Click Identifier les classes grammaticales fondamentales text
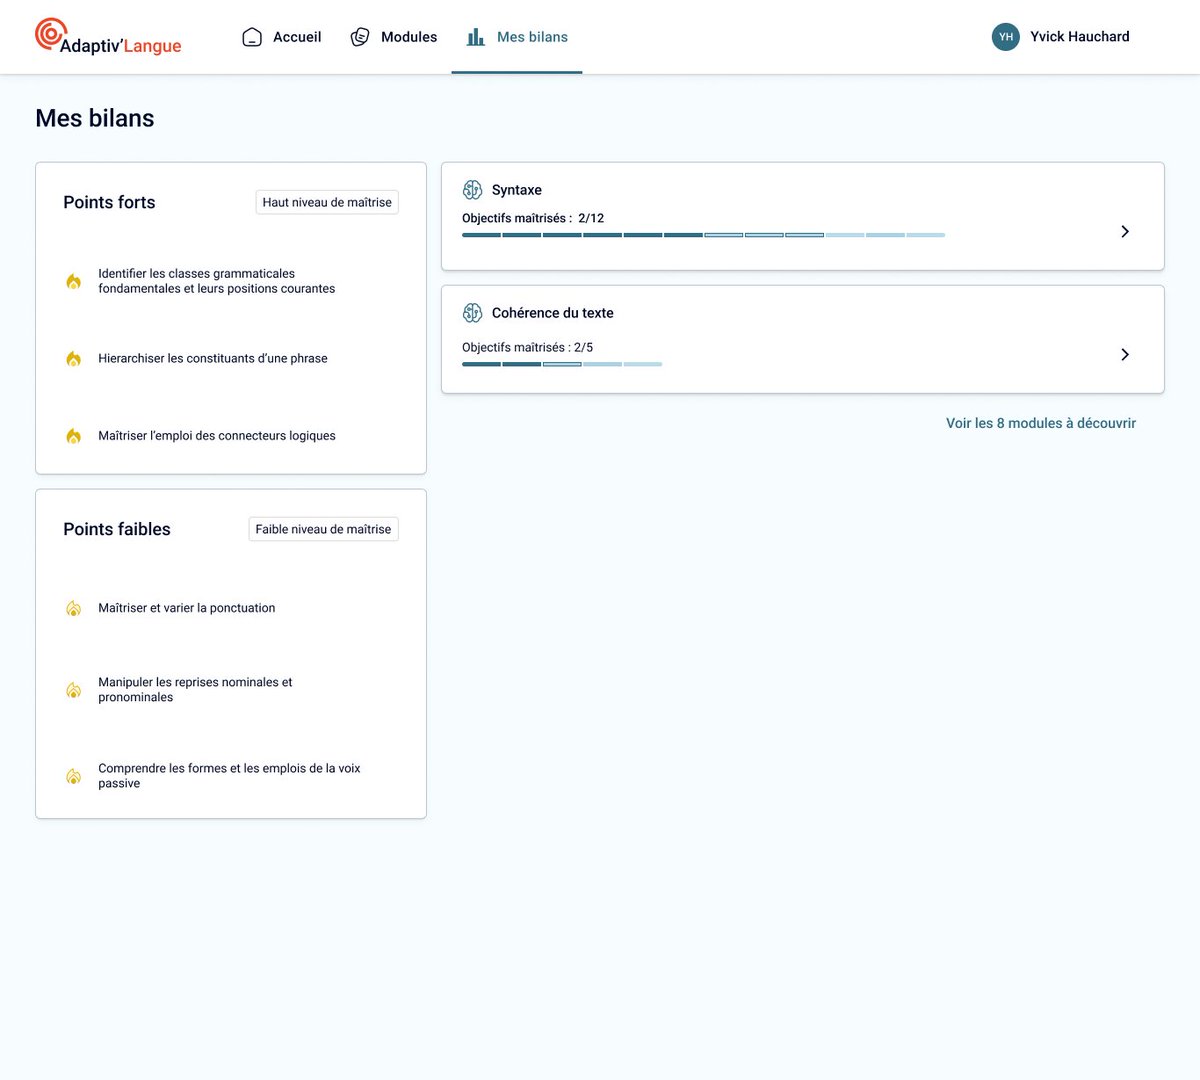1200x1080 pixels. pyautogui.click(x=217, y=281)
